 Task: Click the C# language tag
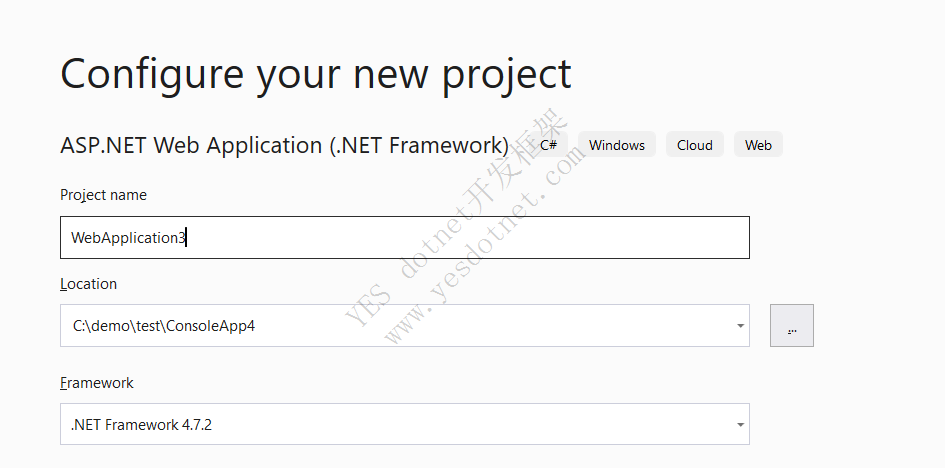(548, 145)
